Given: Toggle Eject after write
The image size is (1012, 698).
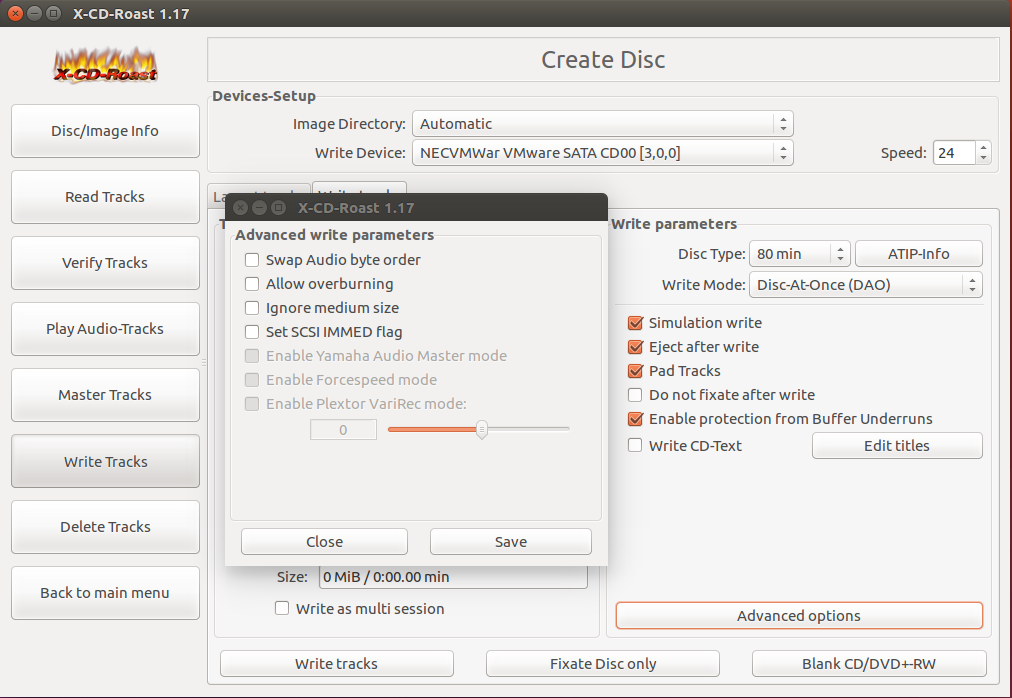Looking at the screenshot, I should (x=635, y=347).
